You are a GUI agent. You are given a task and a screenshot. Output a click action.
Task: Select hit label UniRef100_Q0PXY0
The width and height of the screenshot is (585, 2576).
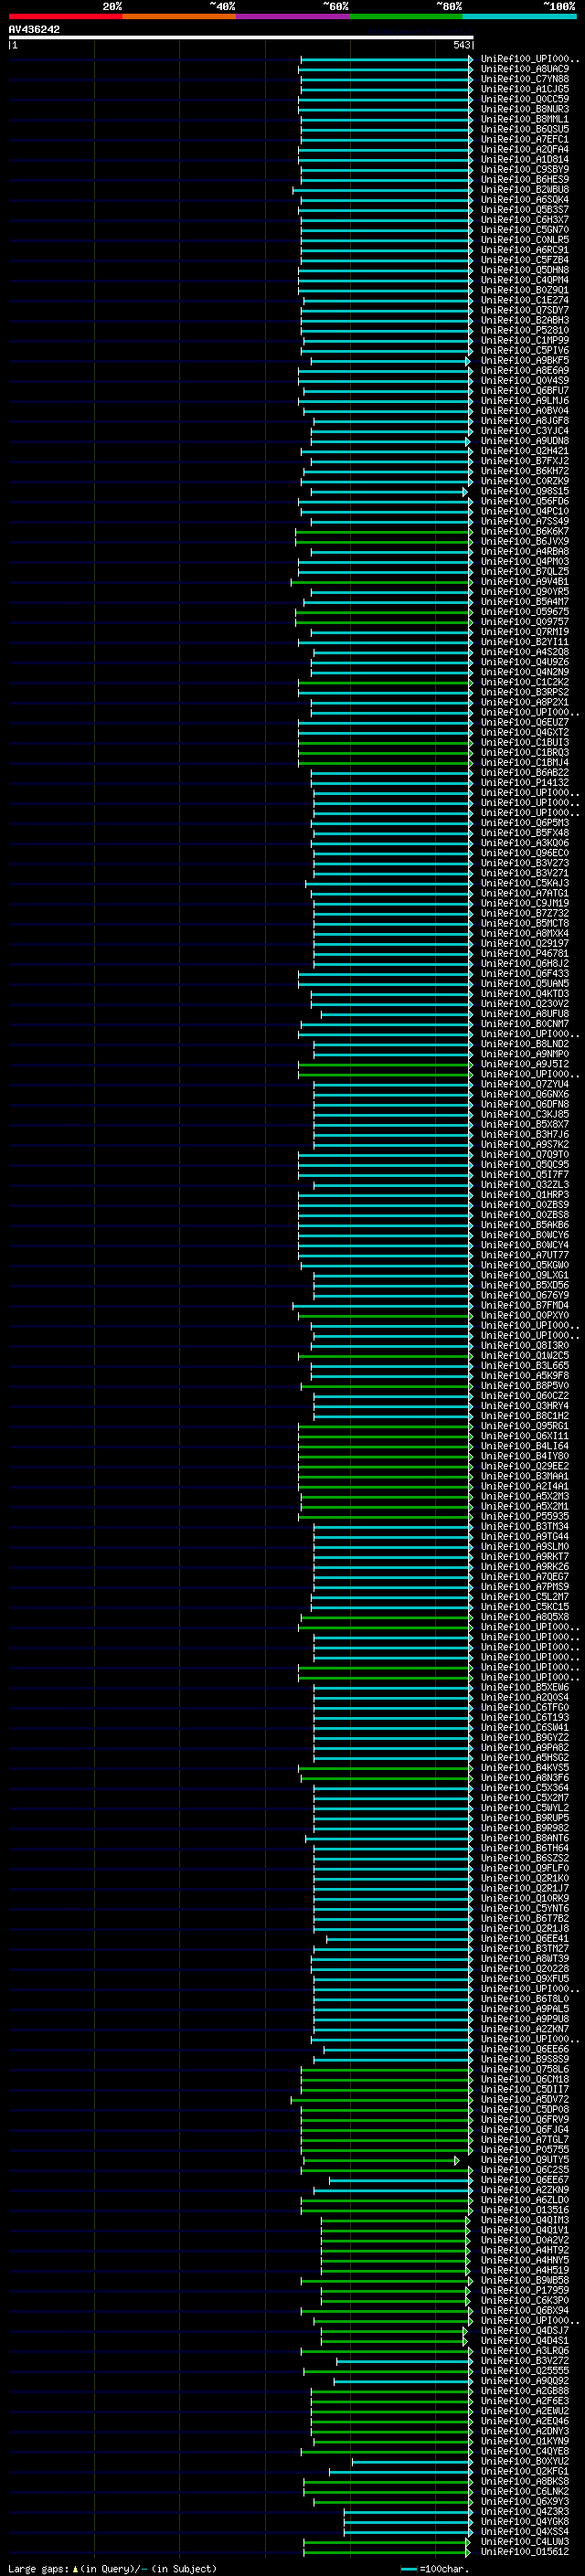pos(525,1315)
